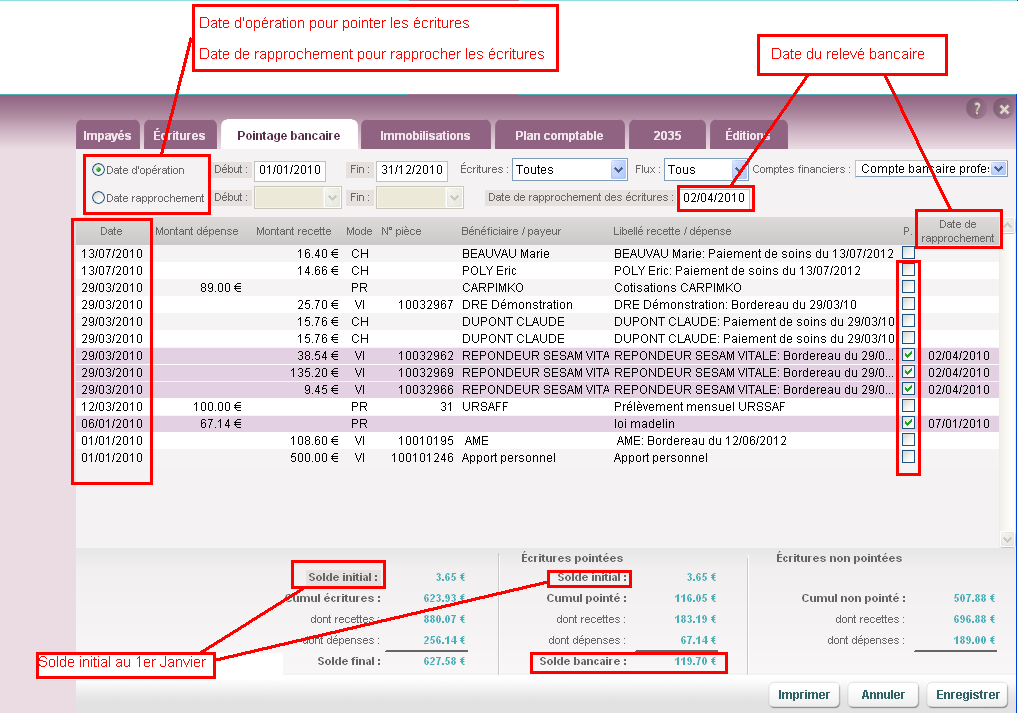Select the 'Date rapprochement' radio button
The width and height of the screenshot is (1018, 713).
coord(98,198)
